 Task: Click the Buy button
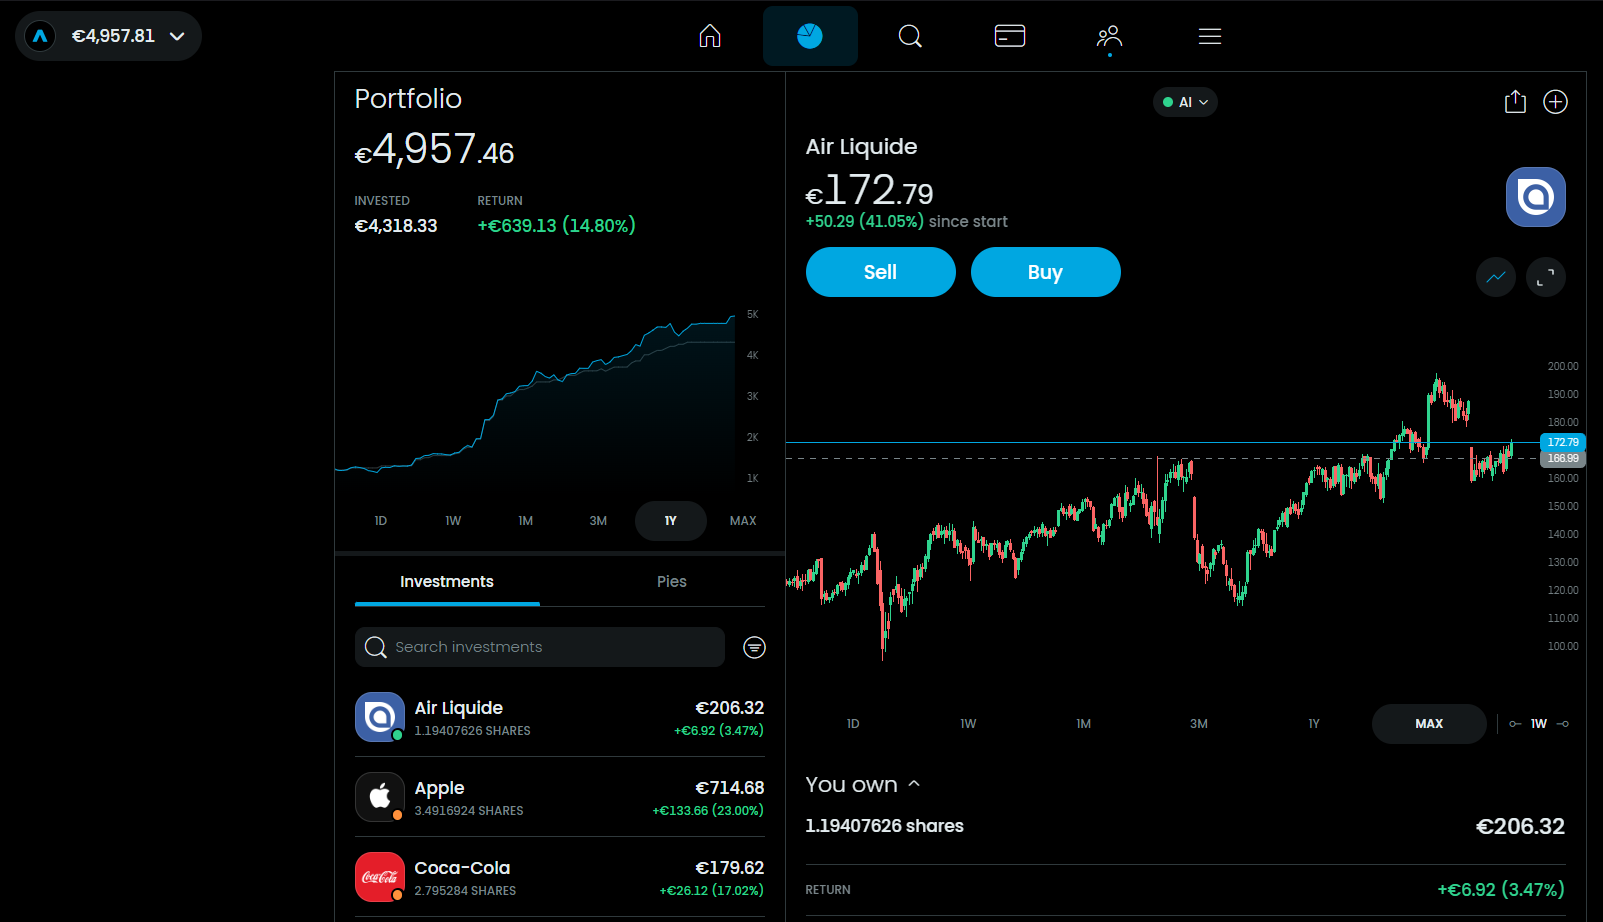click(1046, 272)
